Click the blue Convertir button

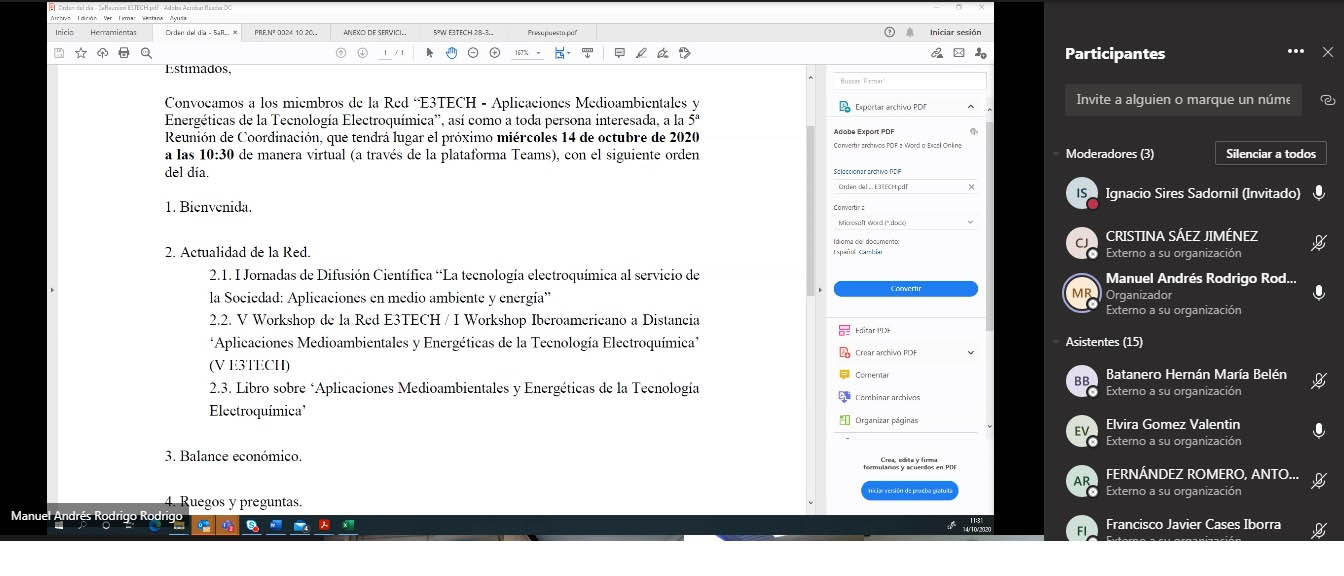click(x=905, y=288)
